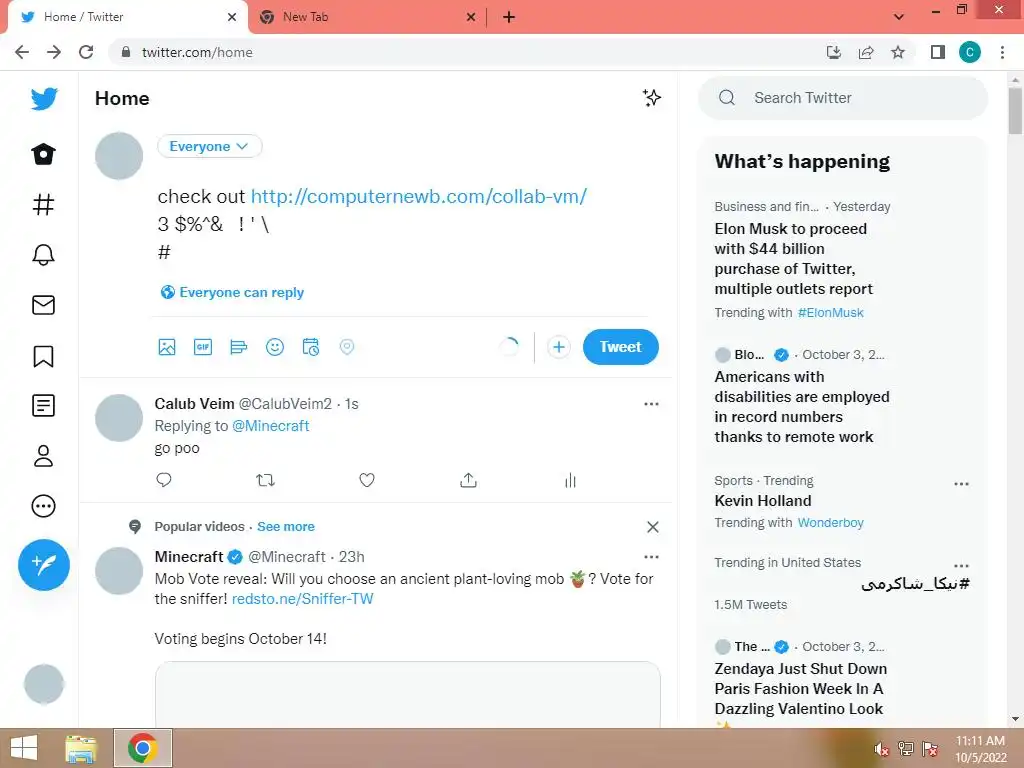Open more options for Kevin Holland trend
1024x768 pixels.
click(961, 484)
